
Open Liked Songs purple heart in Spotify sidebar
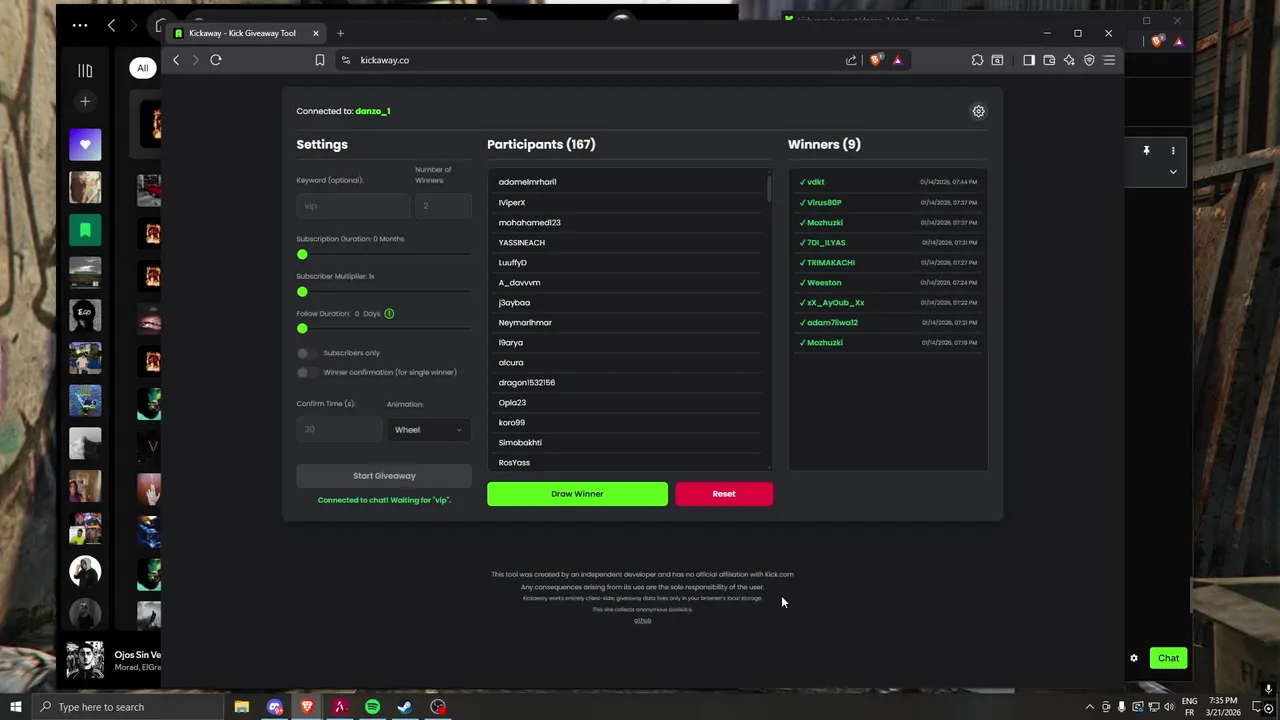click(x=85, y=145)
